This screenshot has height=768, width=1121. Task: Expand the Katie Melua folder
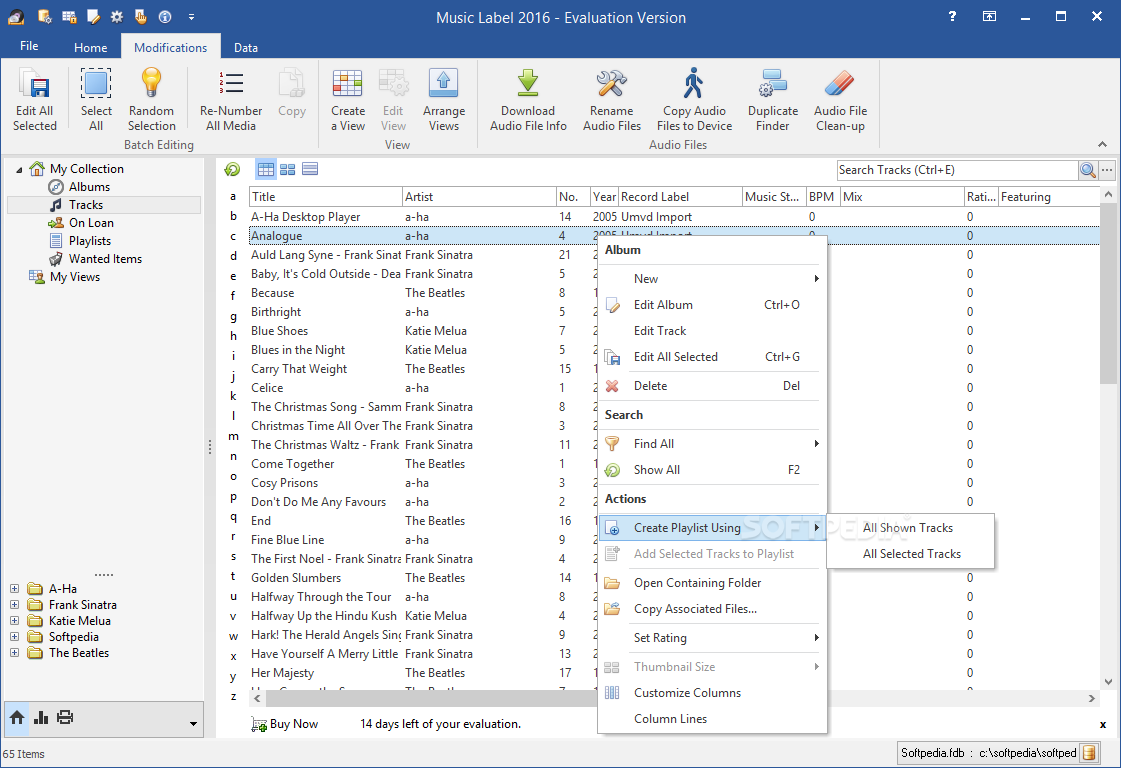click(14, 621)
